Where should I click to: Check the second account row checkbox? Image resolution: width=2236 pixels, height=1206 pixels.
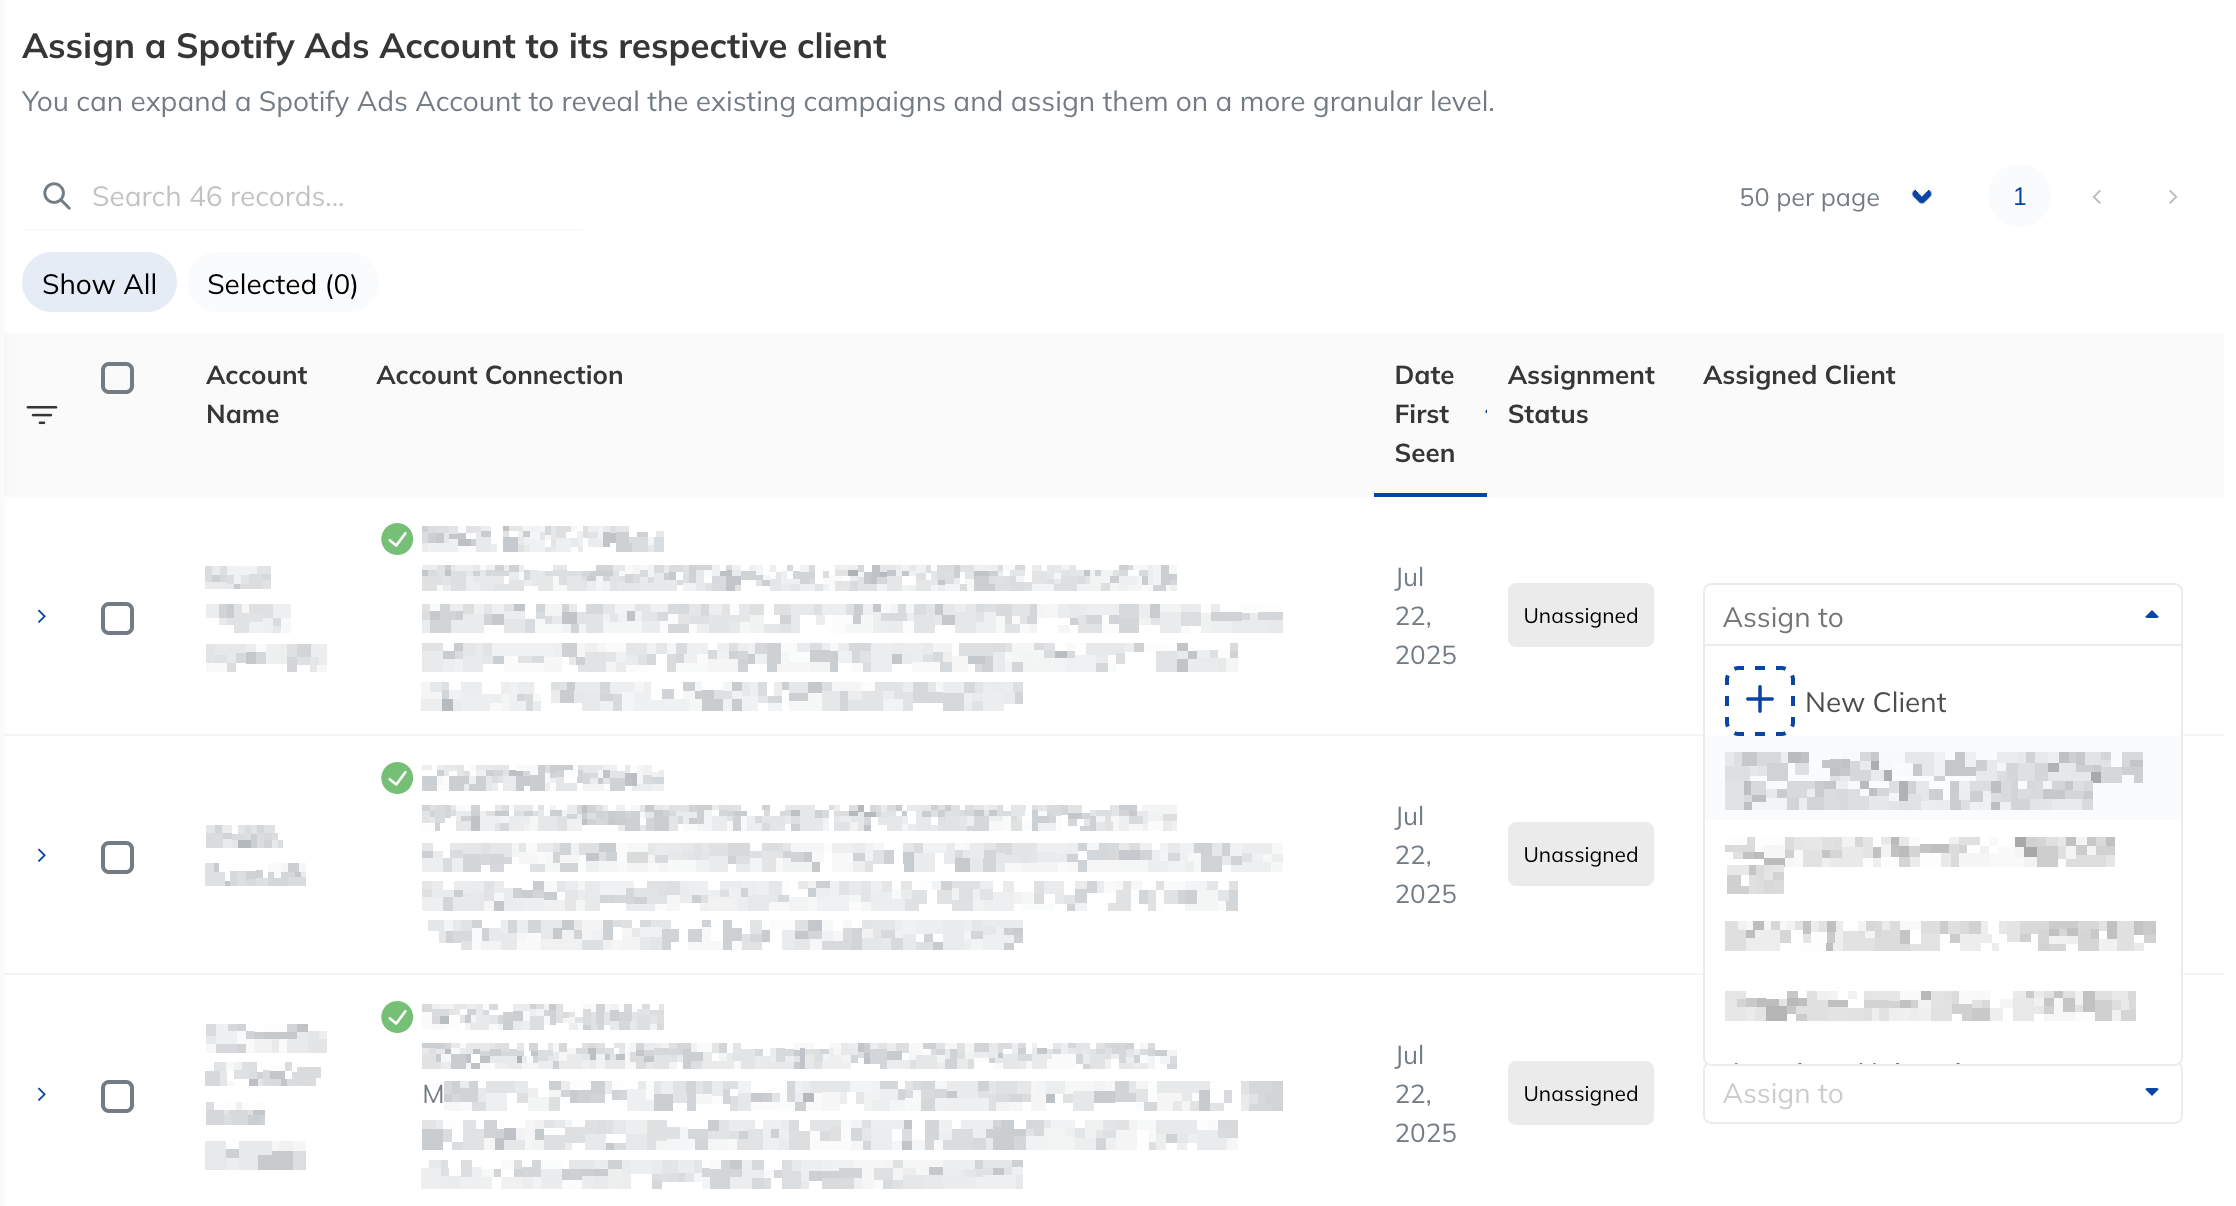pyautogui.click(x=117, y=857)
